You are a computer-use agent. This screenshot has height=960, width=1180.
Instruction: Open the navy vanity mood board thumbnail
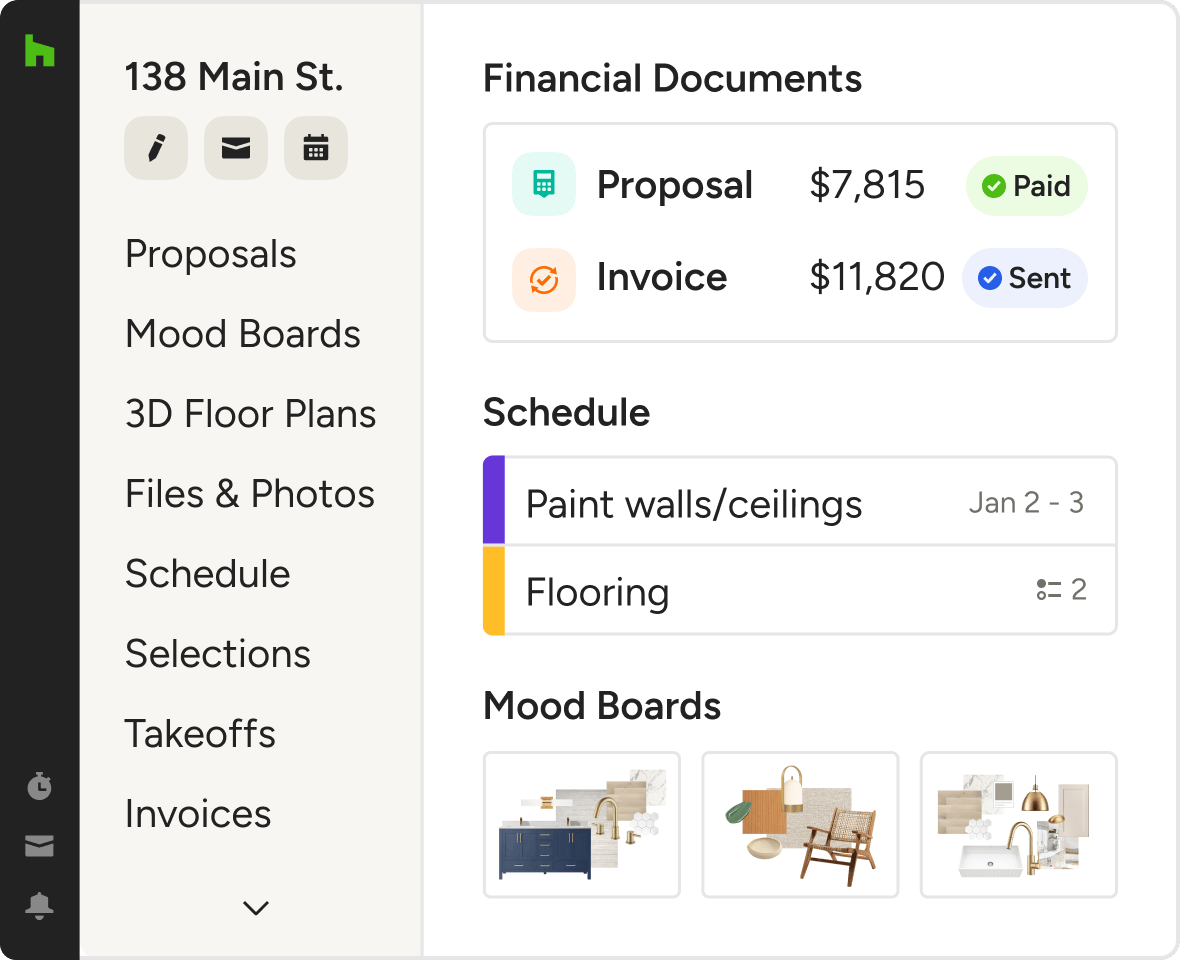point(582,825)
